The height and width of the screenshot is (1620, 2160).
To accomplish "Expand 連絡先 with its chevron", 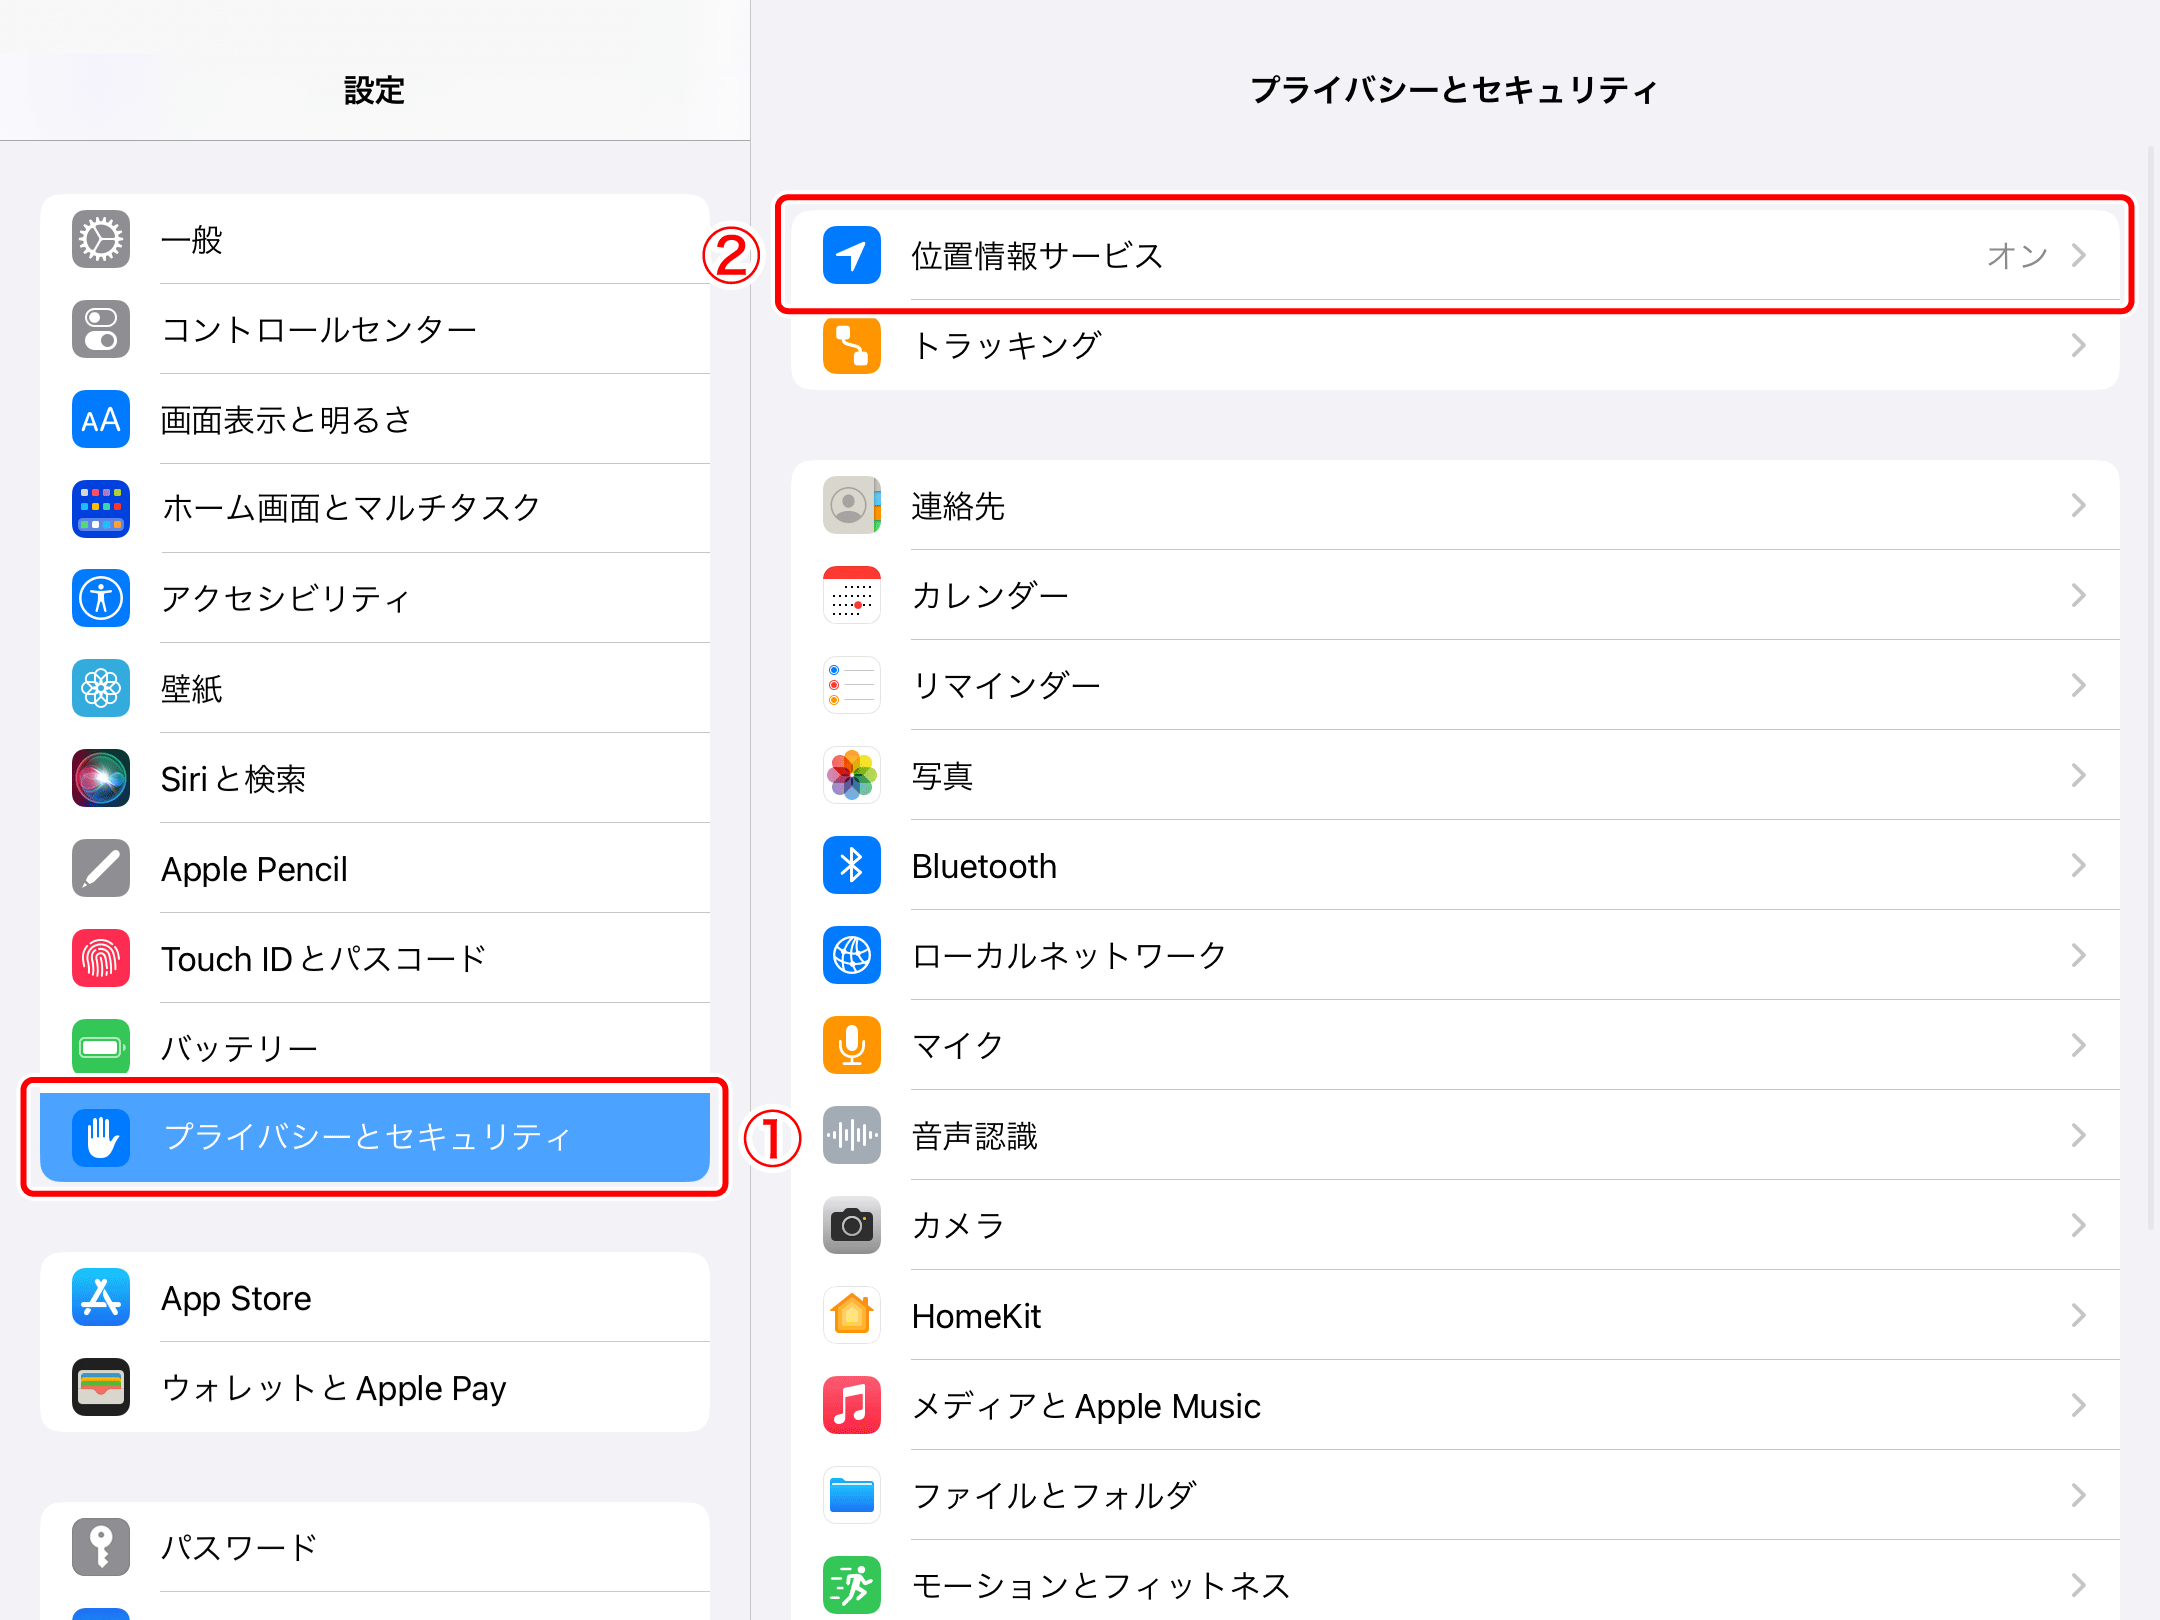I will 2080,506.
